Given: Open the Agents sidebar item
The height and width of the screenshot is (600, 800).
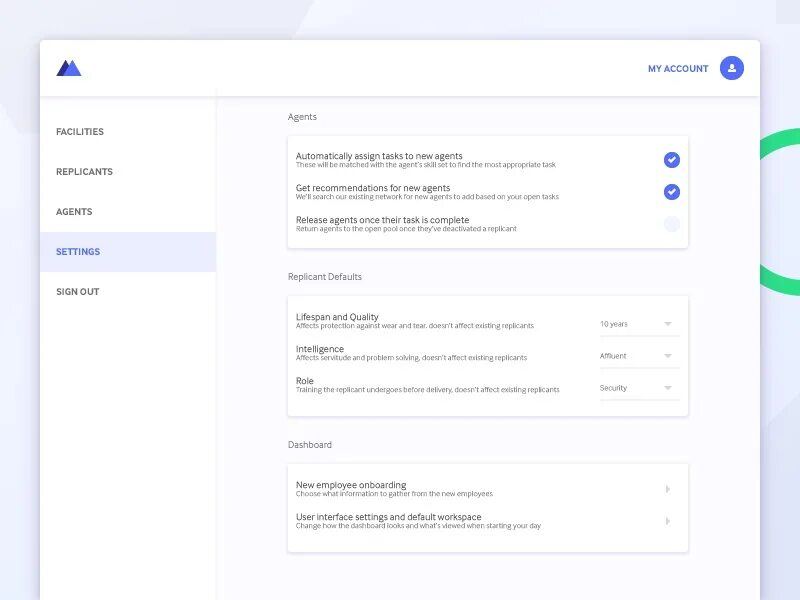Looking at the screenshot, I should (x=74, y=212).
